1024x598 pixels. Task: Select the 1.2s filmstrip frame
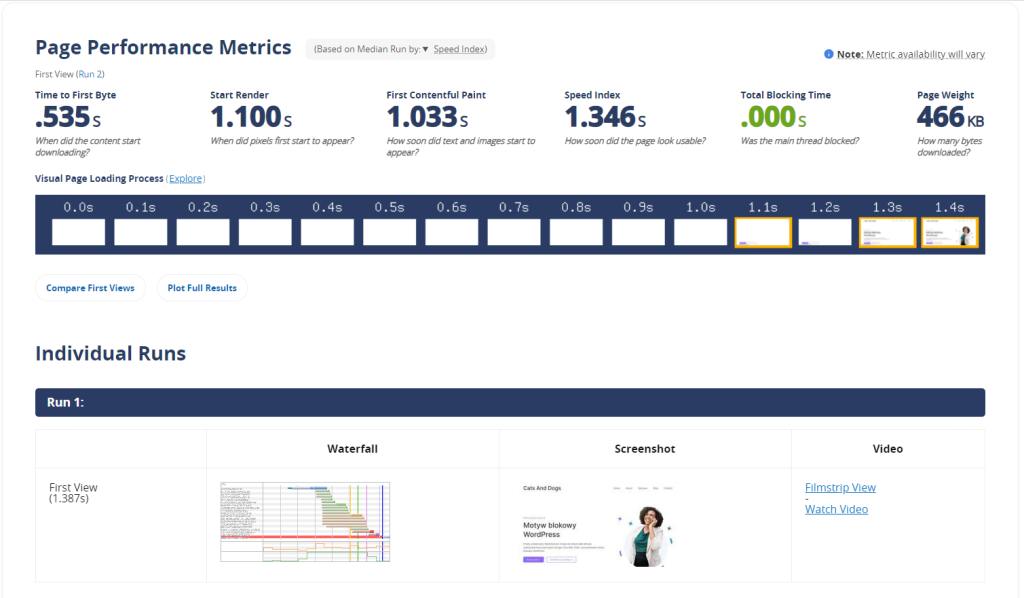point(825,232)
